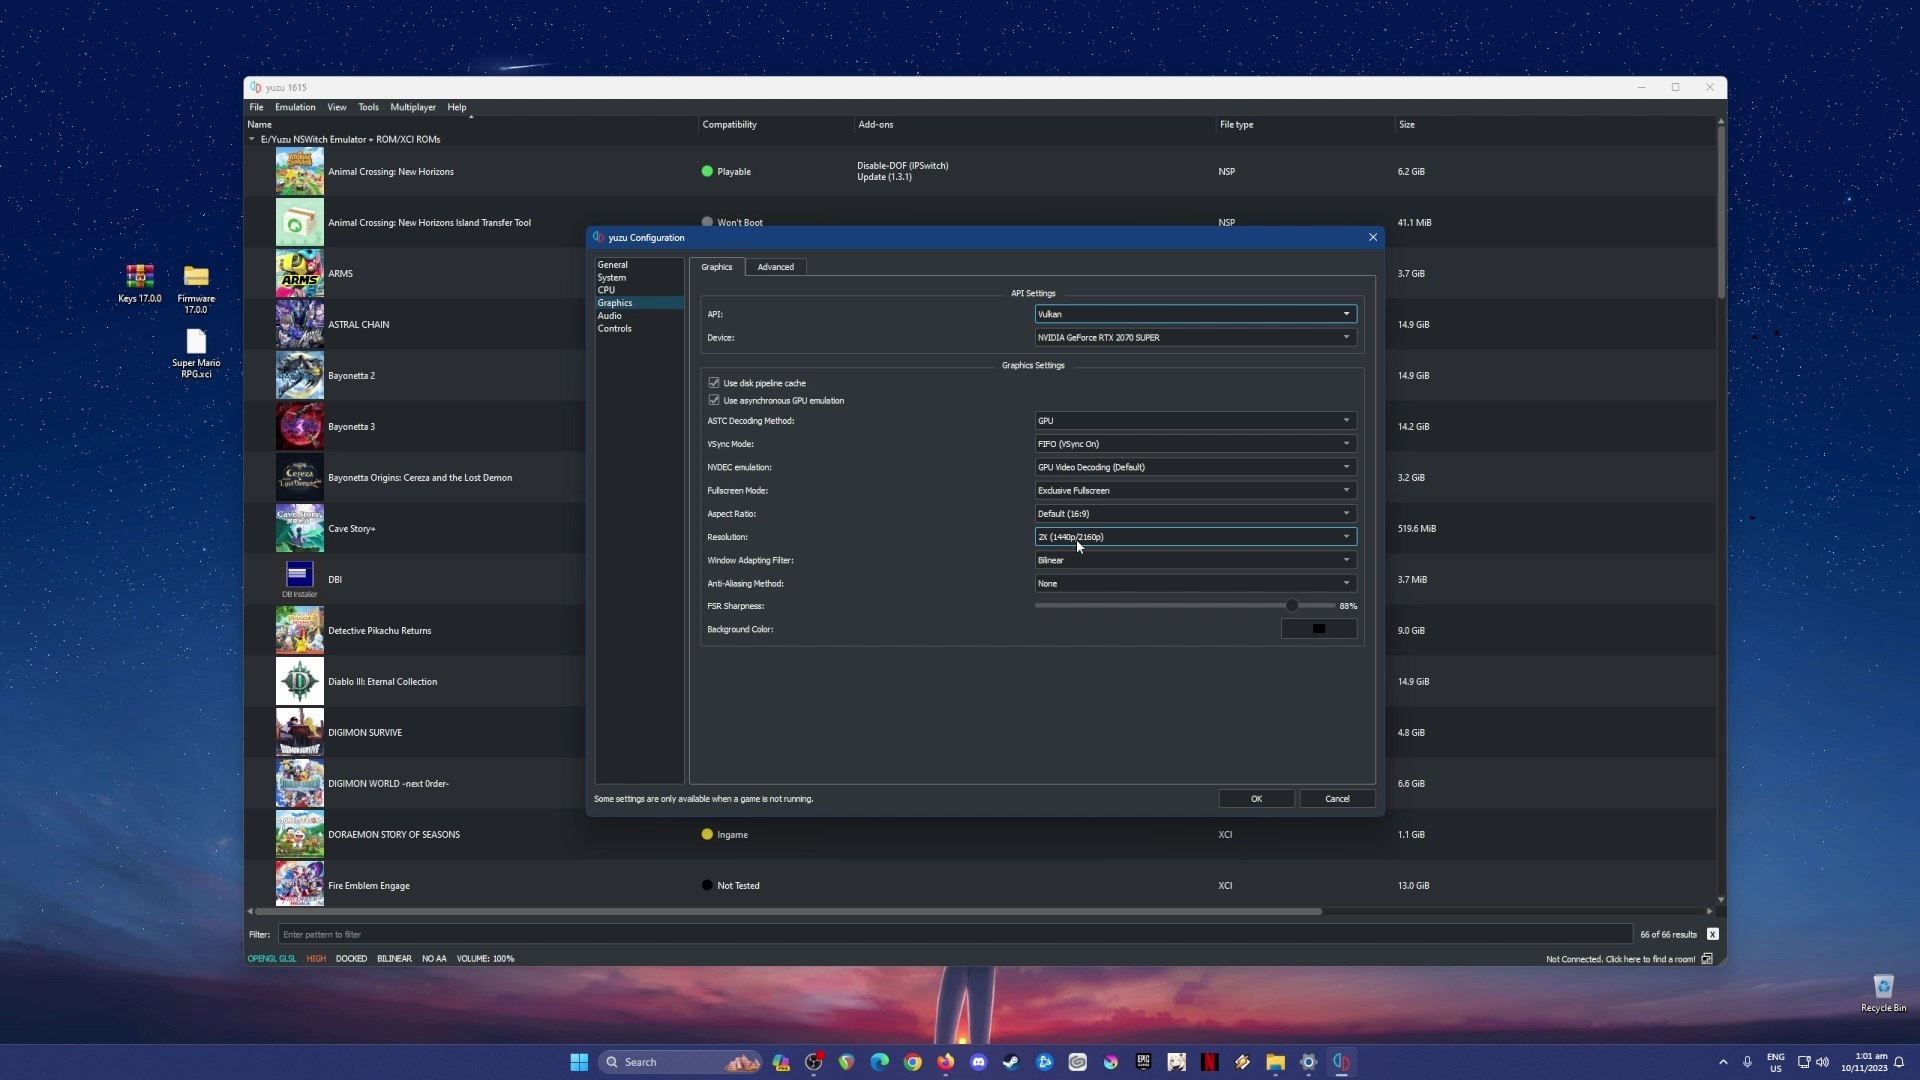Open Device dropdown showing RTX 2070 SUPER
Viewport: 1920px width, 1080px height.
[1195, 337]
